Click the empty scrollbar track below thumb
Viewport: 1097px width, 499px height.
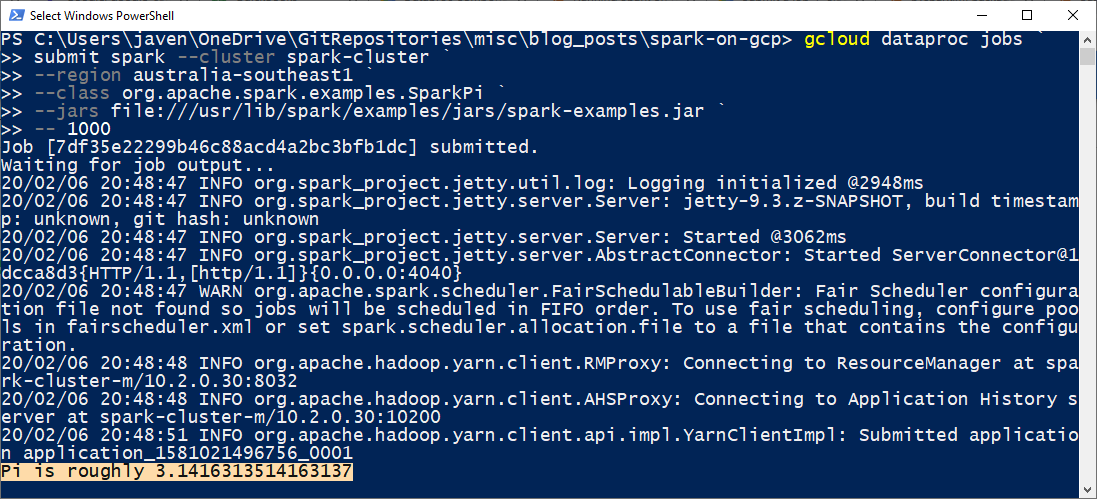(1087, 280)
